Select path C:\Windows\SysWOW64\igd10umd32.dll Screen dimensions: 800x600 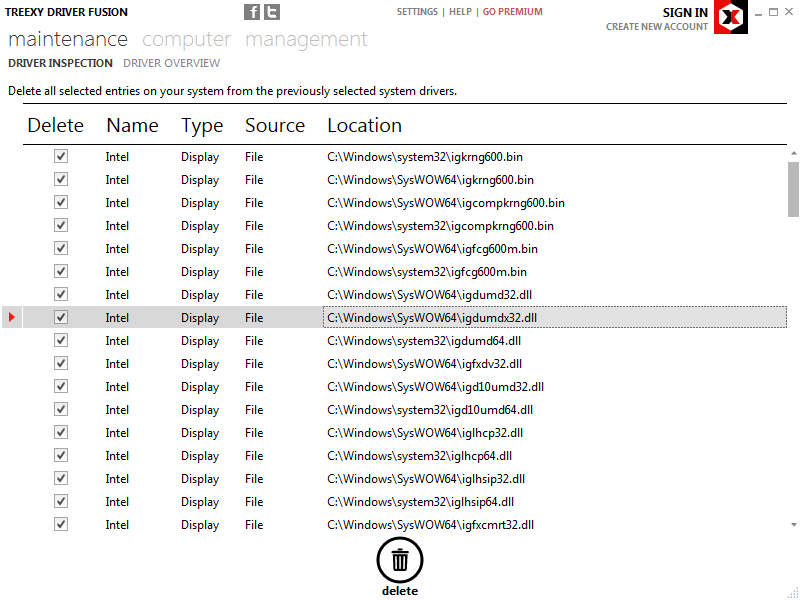click(x=436, y=387)
